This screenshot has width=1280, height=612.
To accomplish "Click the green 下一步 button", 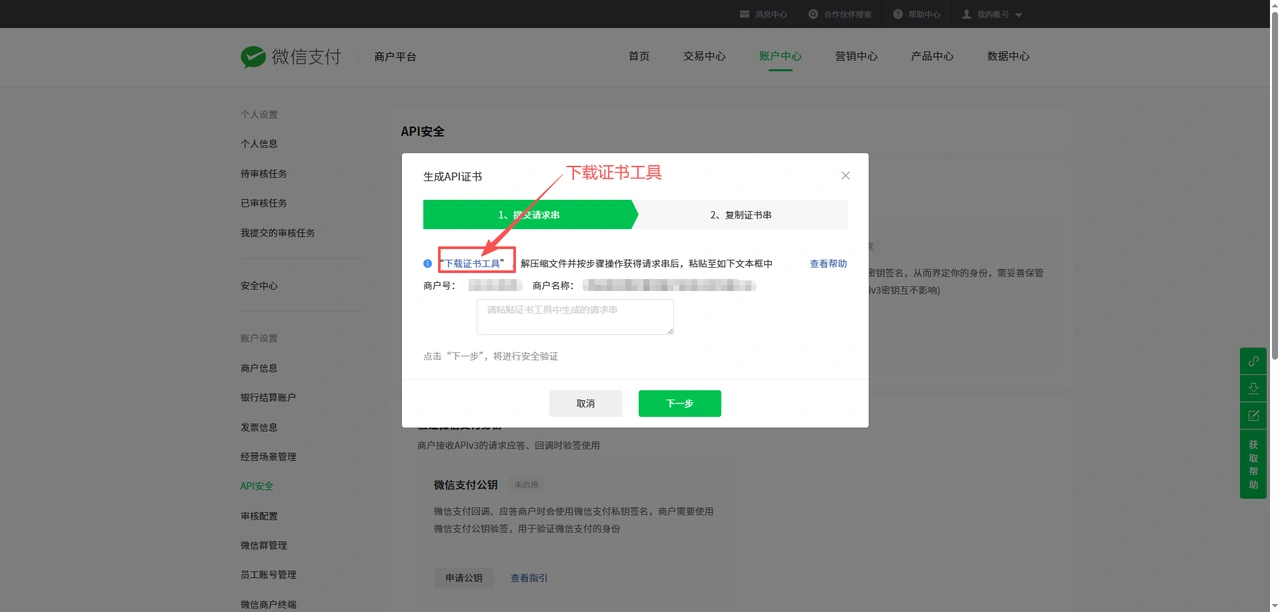I will tap(680, 403).
